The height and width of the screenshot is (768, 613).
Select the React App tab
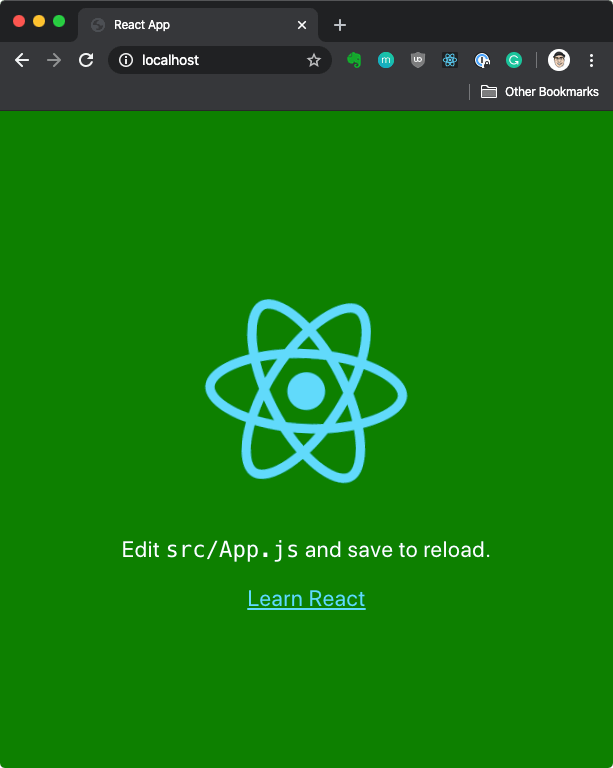click(190, 25)
